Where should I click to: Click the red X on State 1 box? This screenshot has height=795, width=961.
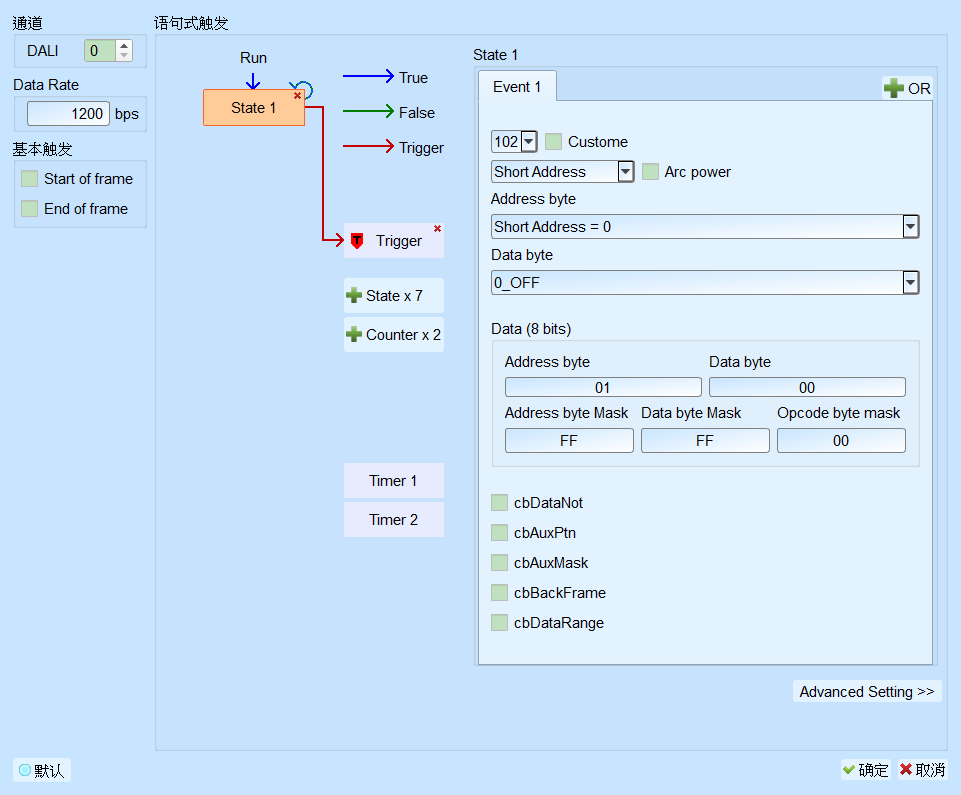(297, 96)
